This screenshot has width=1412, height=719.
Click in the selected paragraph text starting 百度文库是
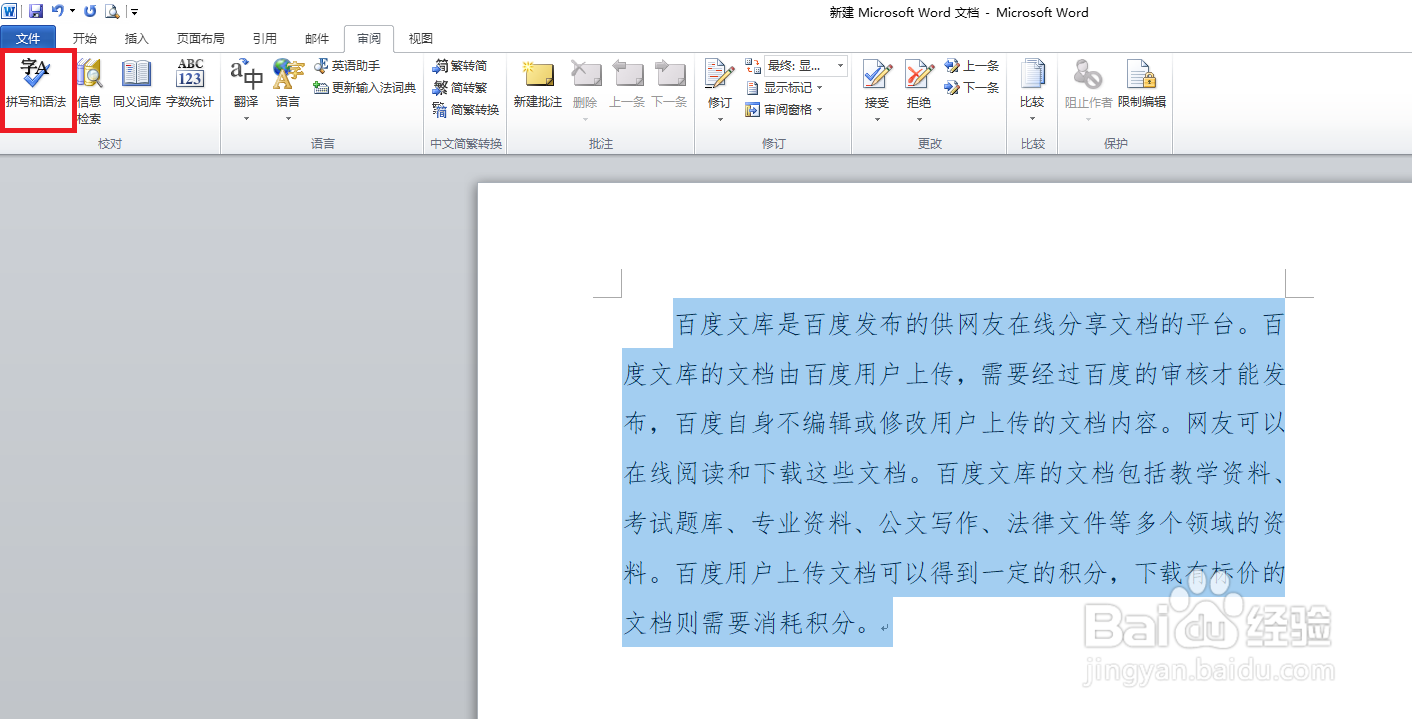tap(953, 472)
